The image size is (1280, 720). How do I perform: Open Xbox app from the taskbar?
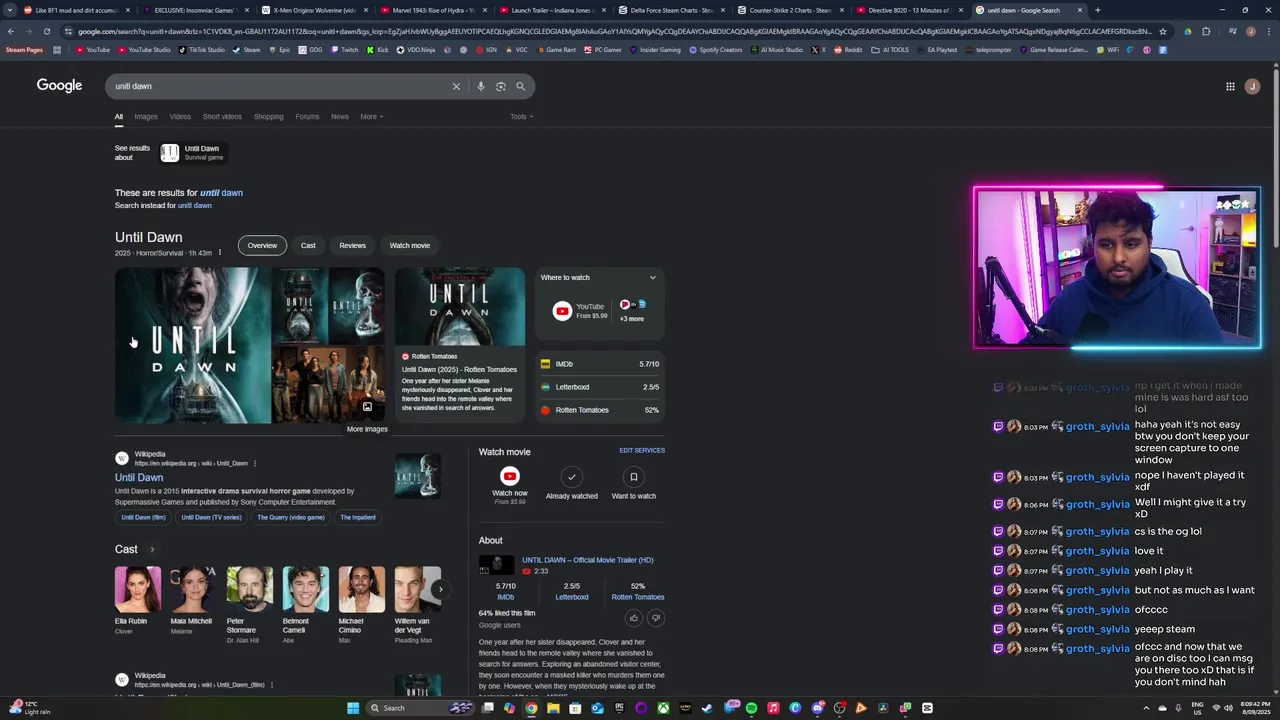663,708
